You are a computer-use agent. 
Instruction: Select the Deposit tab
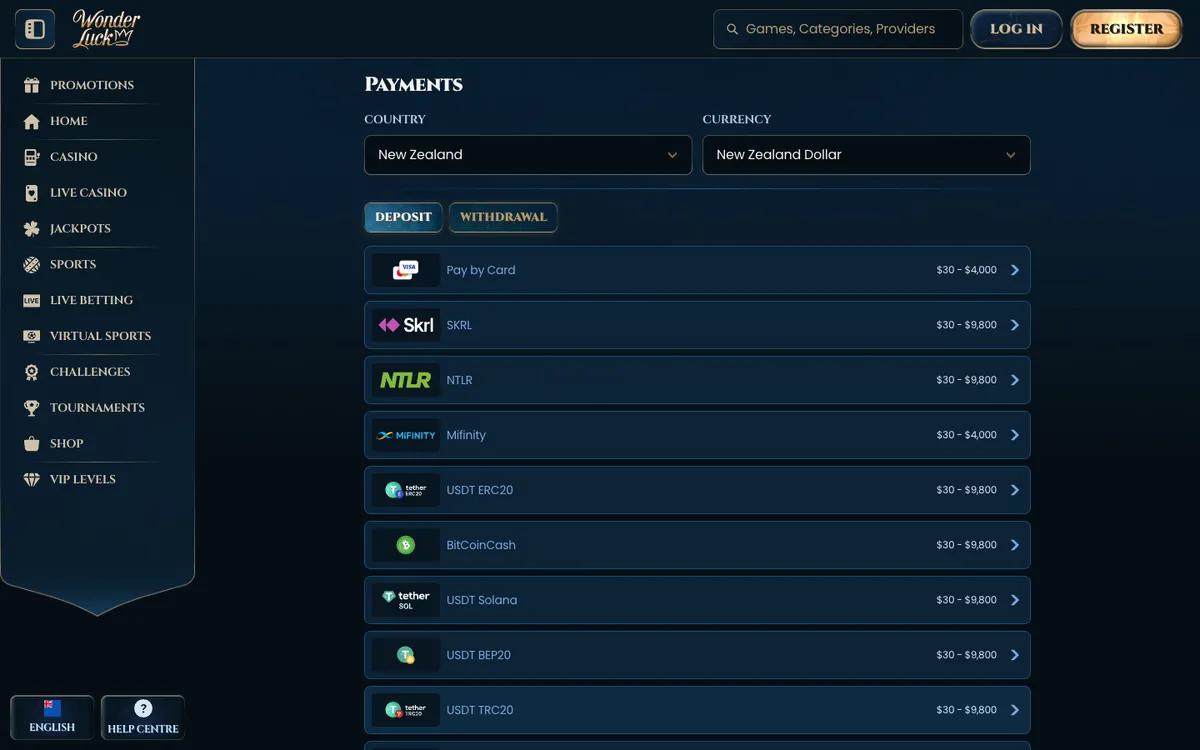pyautogui.click(x=403, y=217)
